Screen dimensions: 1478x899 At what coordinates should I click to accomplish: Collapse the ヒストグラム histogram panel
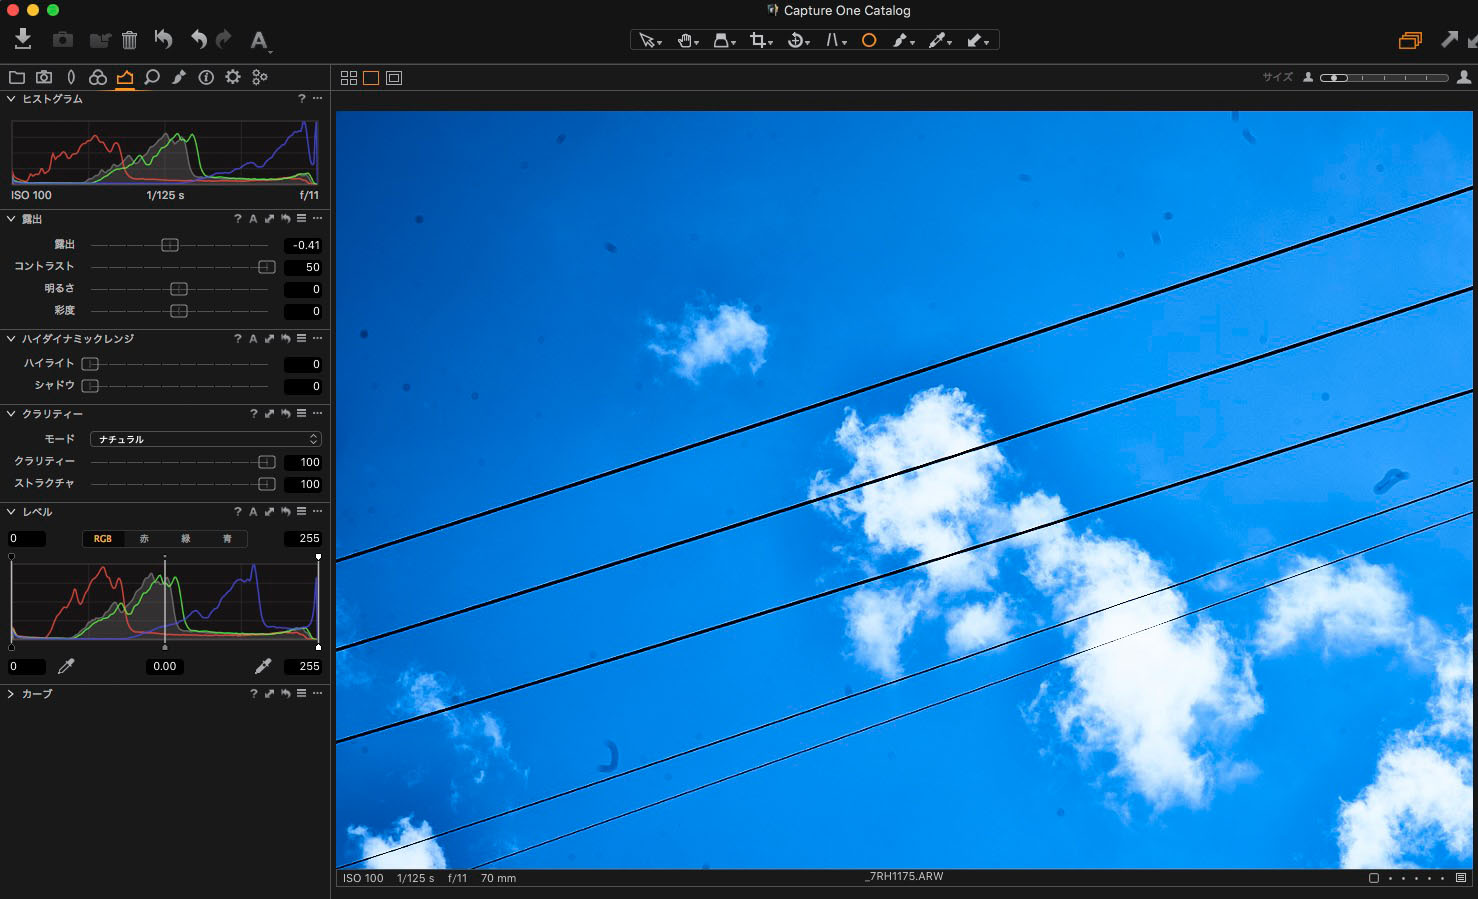coord(11,99)
